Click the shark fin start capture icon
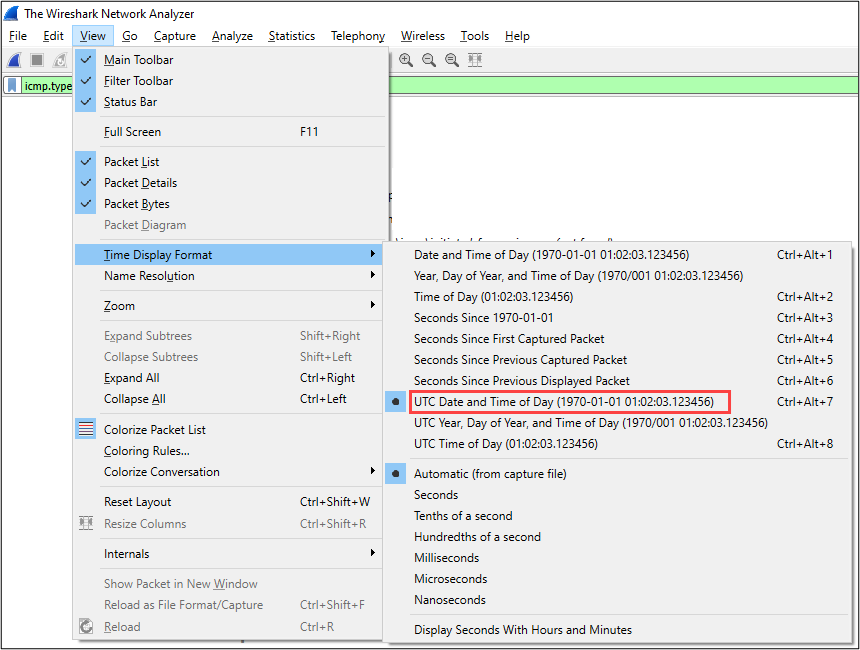The image size is (860, 650). coord(15,60)
